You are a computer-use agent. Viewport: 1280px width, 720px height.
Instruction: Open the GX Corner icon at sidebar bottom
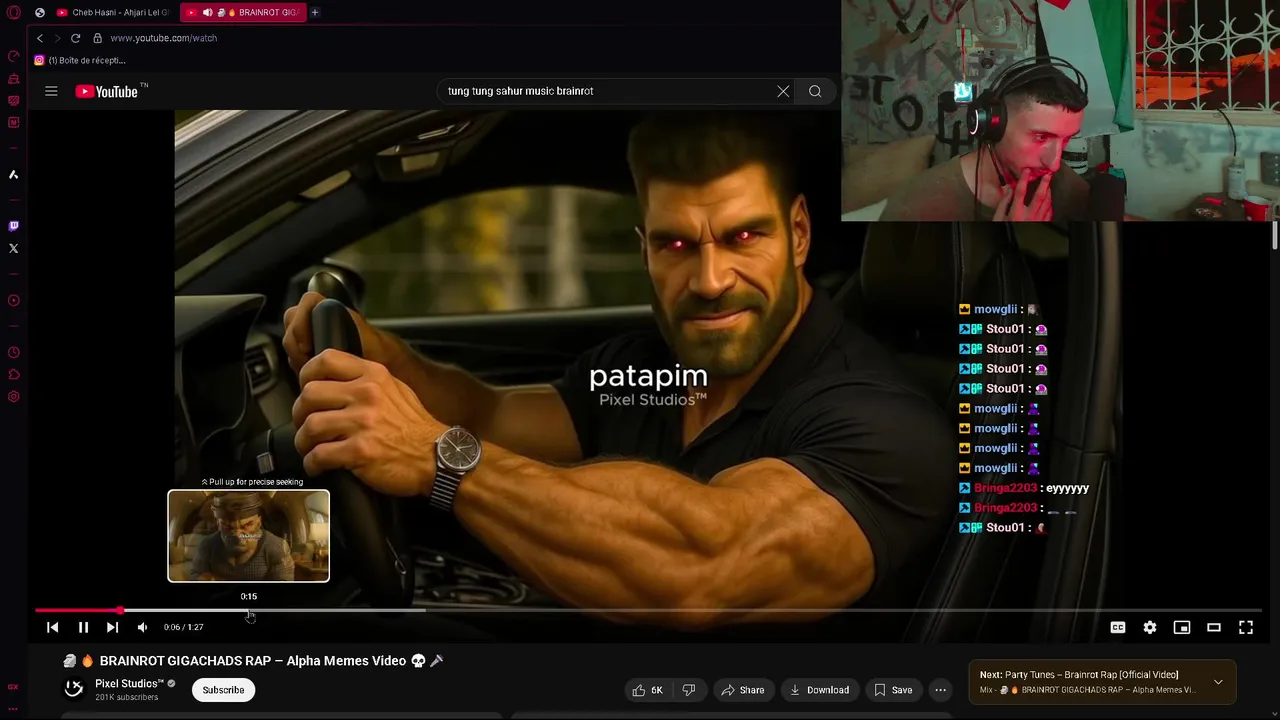pos(13,687)
